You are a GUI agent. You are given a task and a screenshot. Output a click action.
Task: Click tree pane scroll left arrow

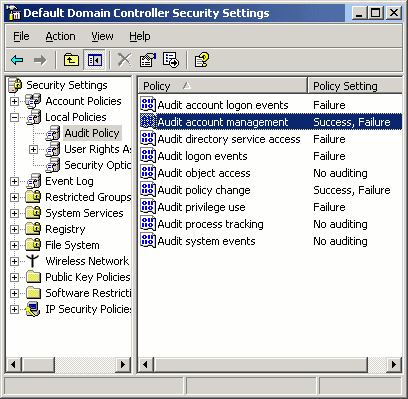(x=14, y=364)
